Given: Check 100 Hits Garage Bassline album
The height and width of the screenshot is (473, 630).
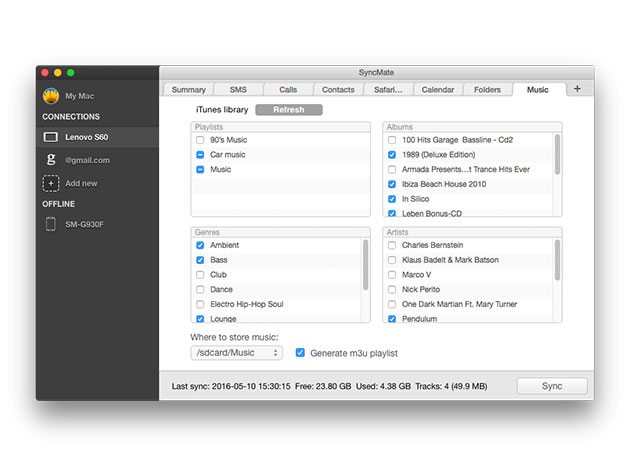Looking at the screenshot, I should click(392, 140).
